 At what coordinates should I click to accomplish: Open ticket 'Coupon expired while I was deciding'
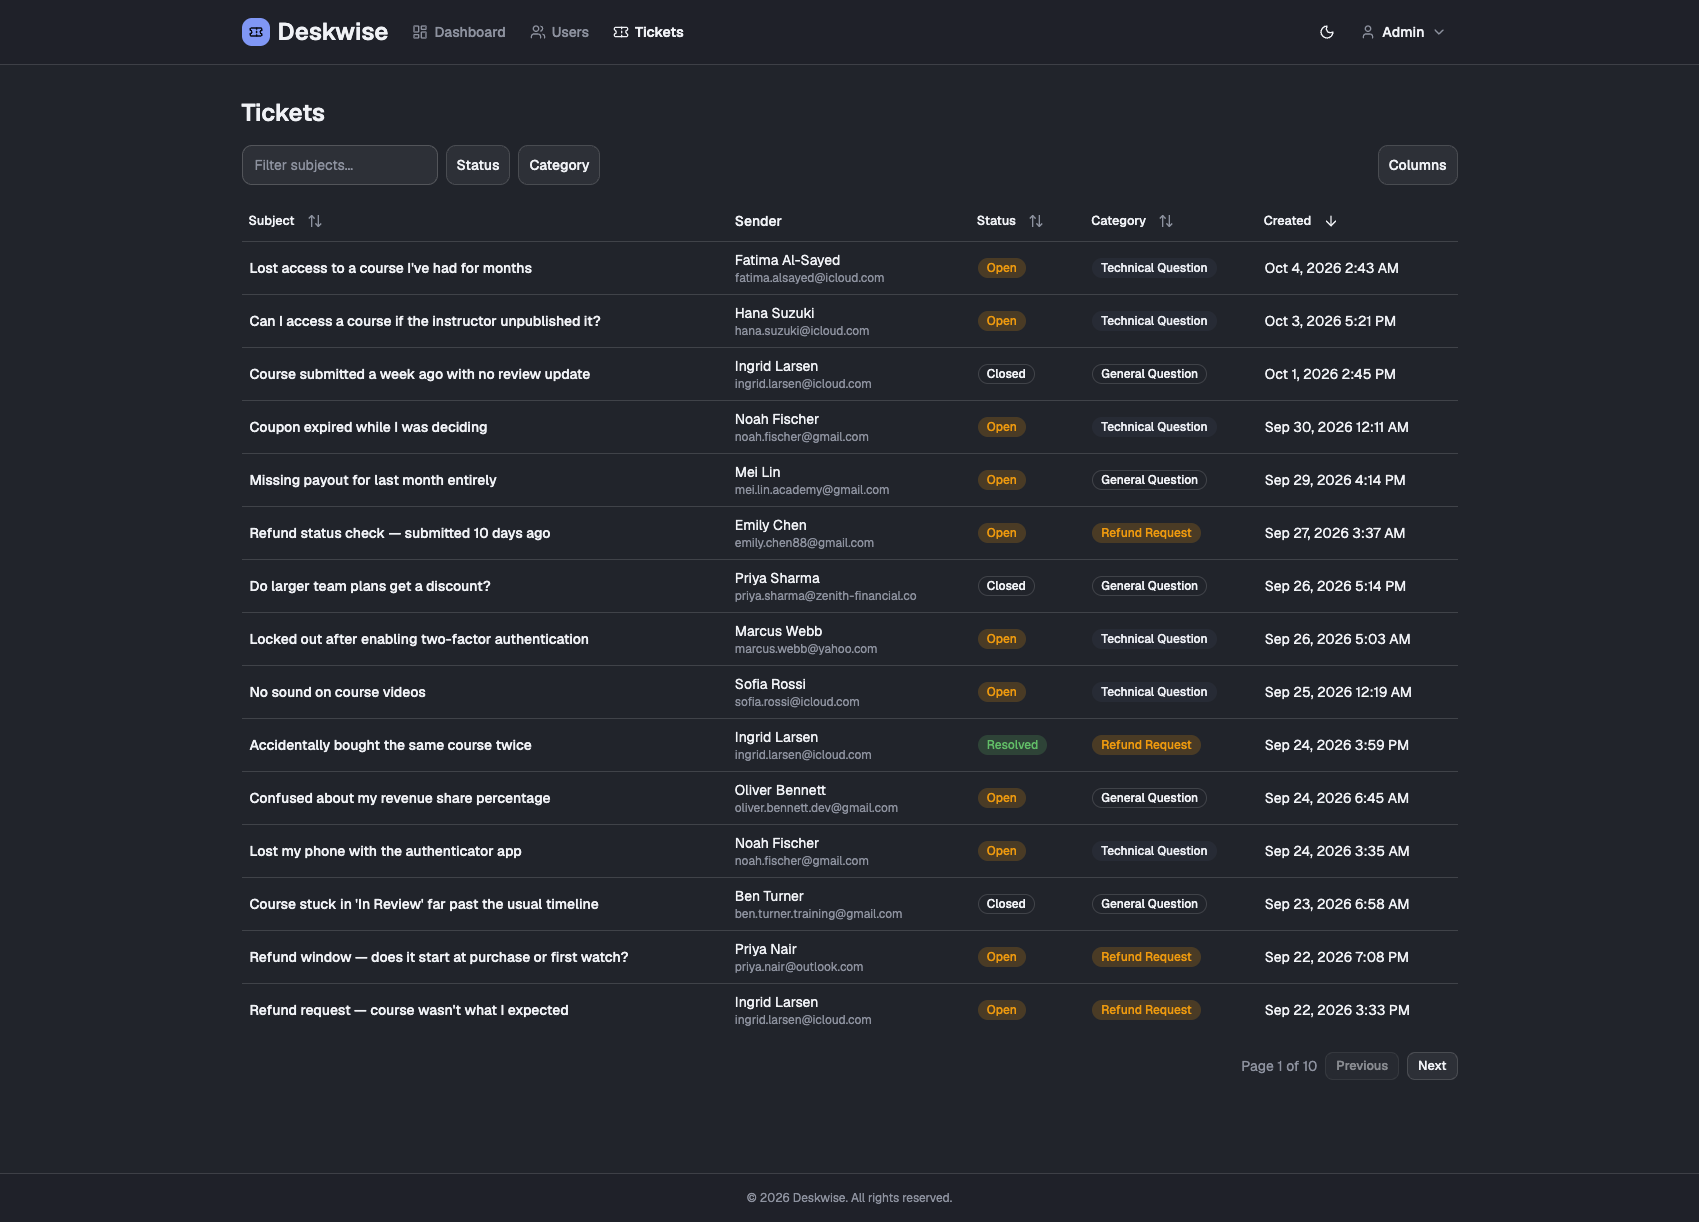tap(368, 427)
